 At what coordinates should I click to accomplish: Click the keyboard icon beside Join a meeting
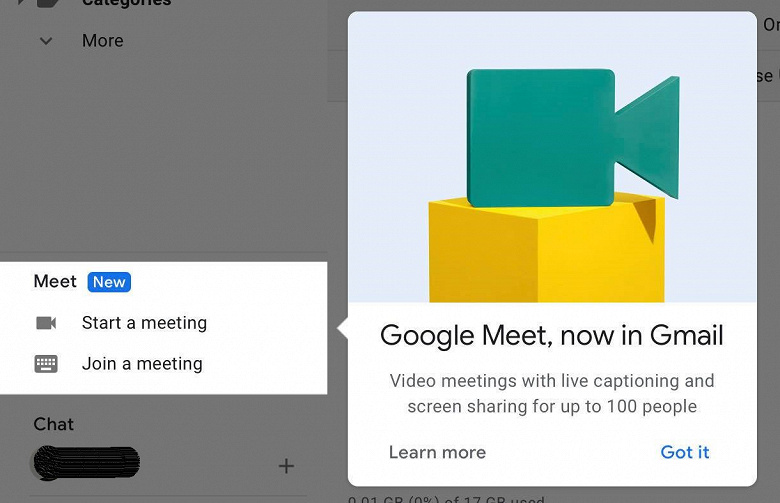(x=46, y=364)
